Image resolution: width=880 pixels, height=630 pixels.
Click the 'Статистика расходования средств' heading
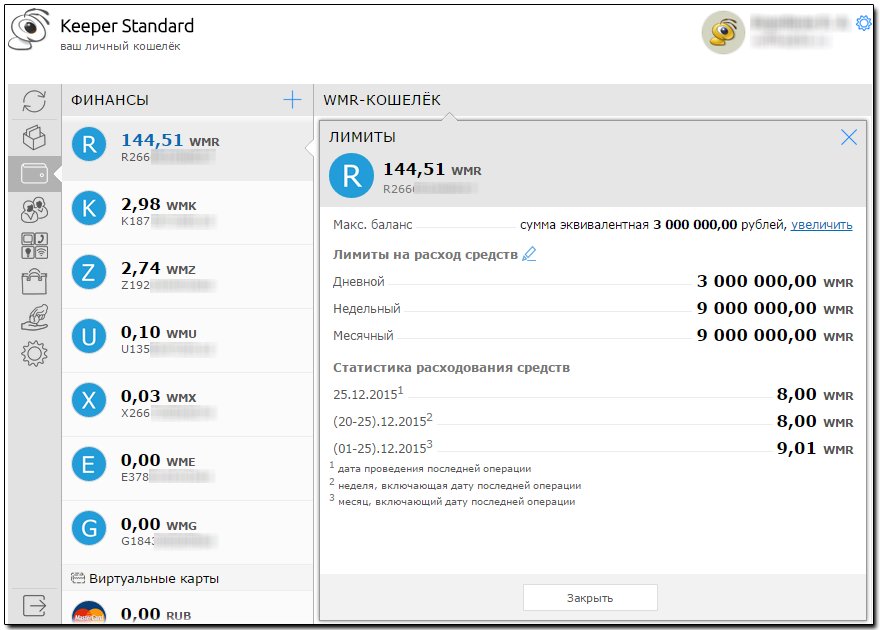coord(451,367)
